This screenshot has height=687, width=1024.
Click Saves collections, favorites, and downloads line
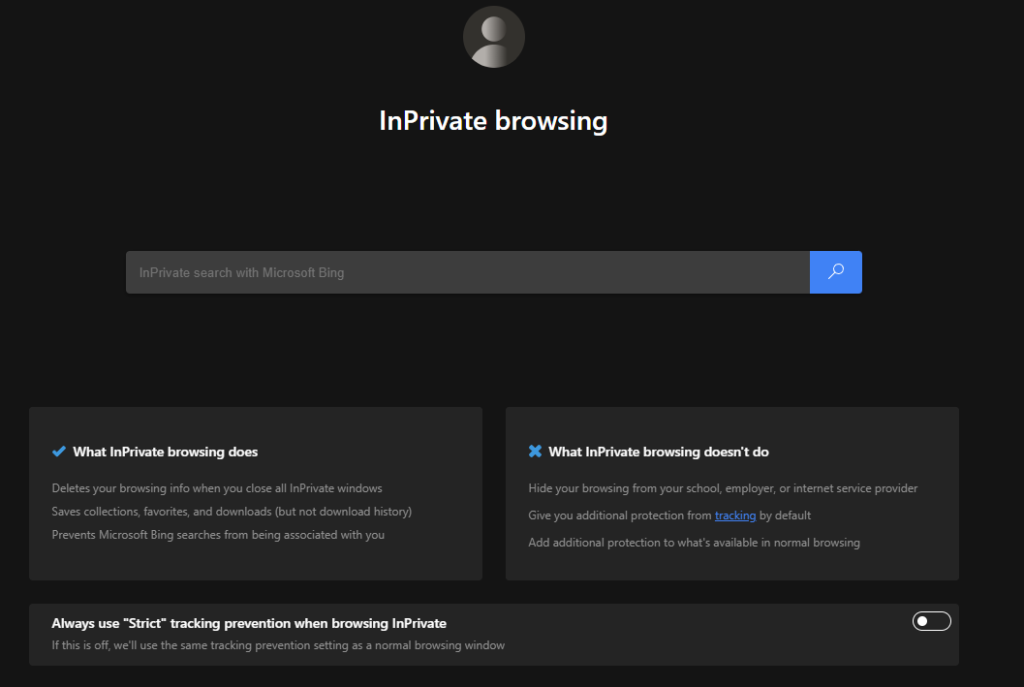(x=232, y=511)
